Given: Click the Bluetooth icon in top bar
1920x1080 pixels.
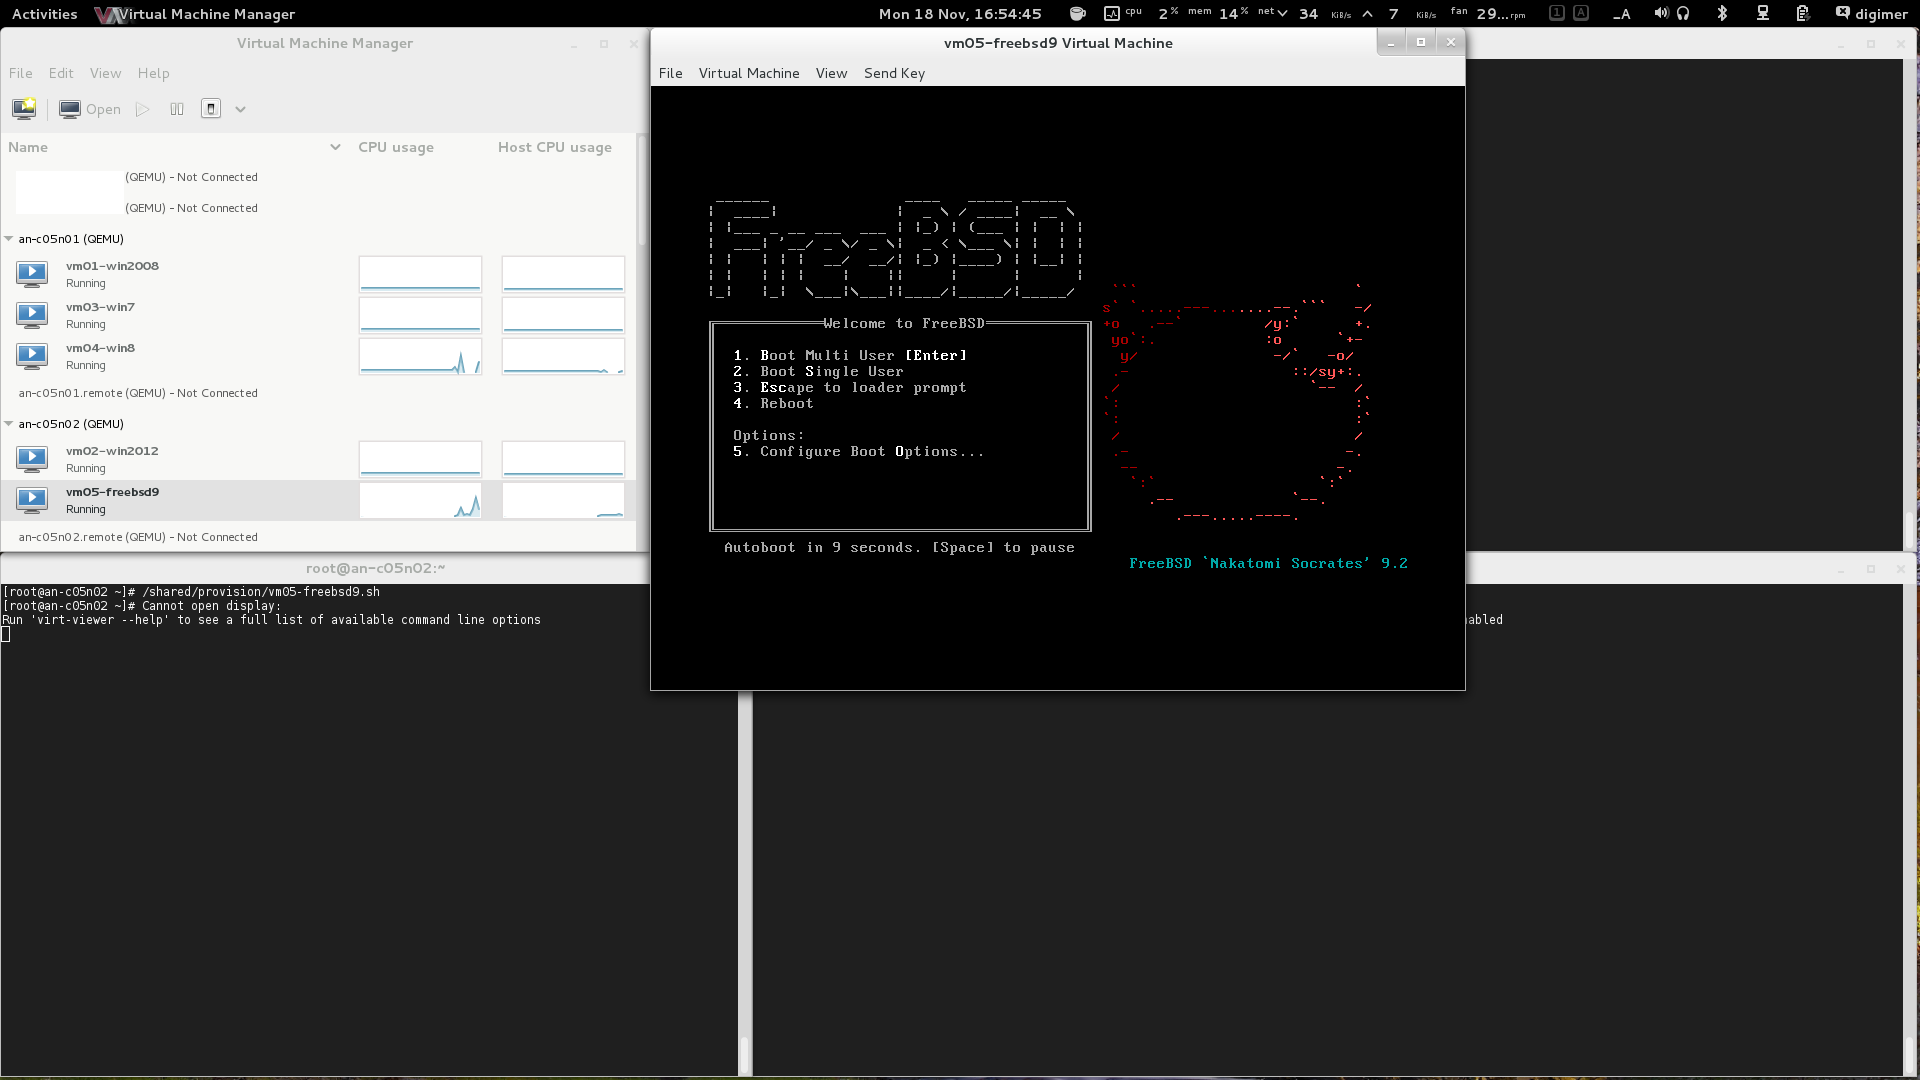Looking at the screenshot, I should pyautogui.click(x=1722, y=14).
